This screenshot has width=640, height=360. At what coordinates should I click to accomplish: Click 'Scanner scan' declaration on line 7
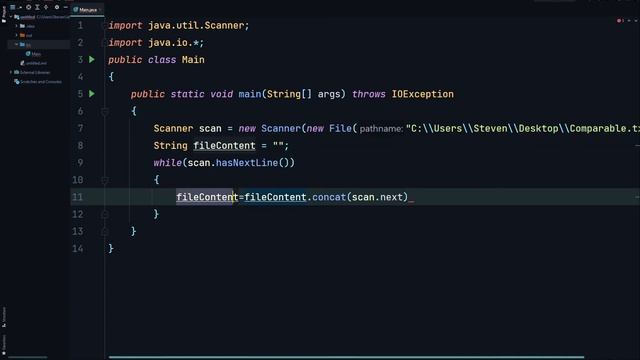tap(187, 128)
